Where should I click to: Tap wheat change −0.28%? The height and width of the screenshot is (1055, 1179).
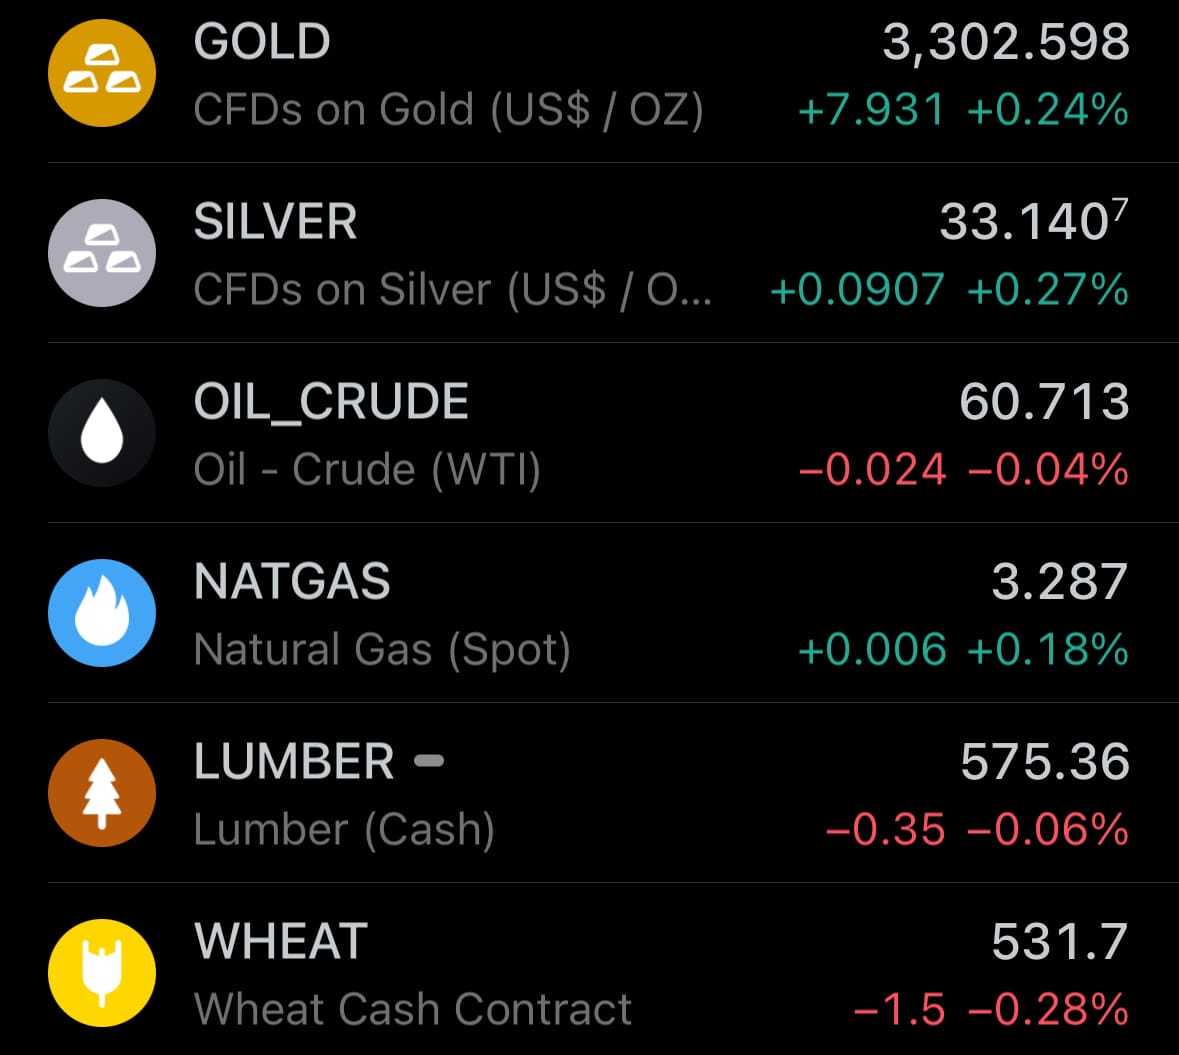(x=1048, y=1009)
